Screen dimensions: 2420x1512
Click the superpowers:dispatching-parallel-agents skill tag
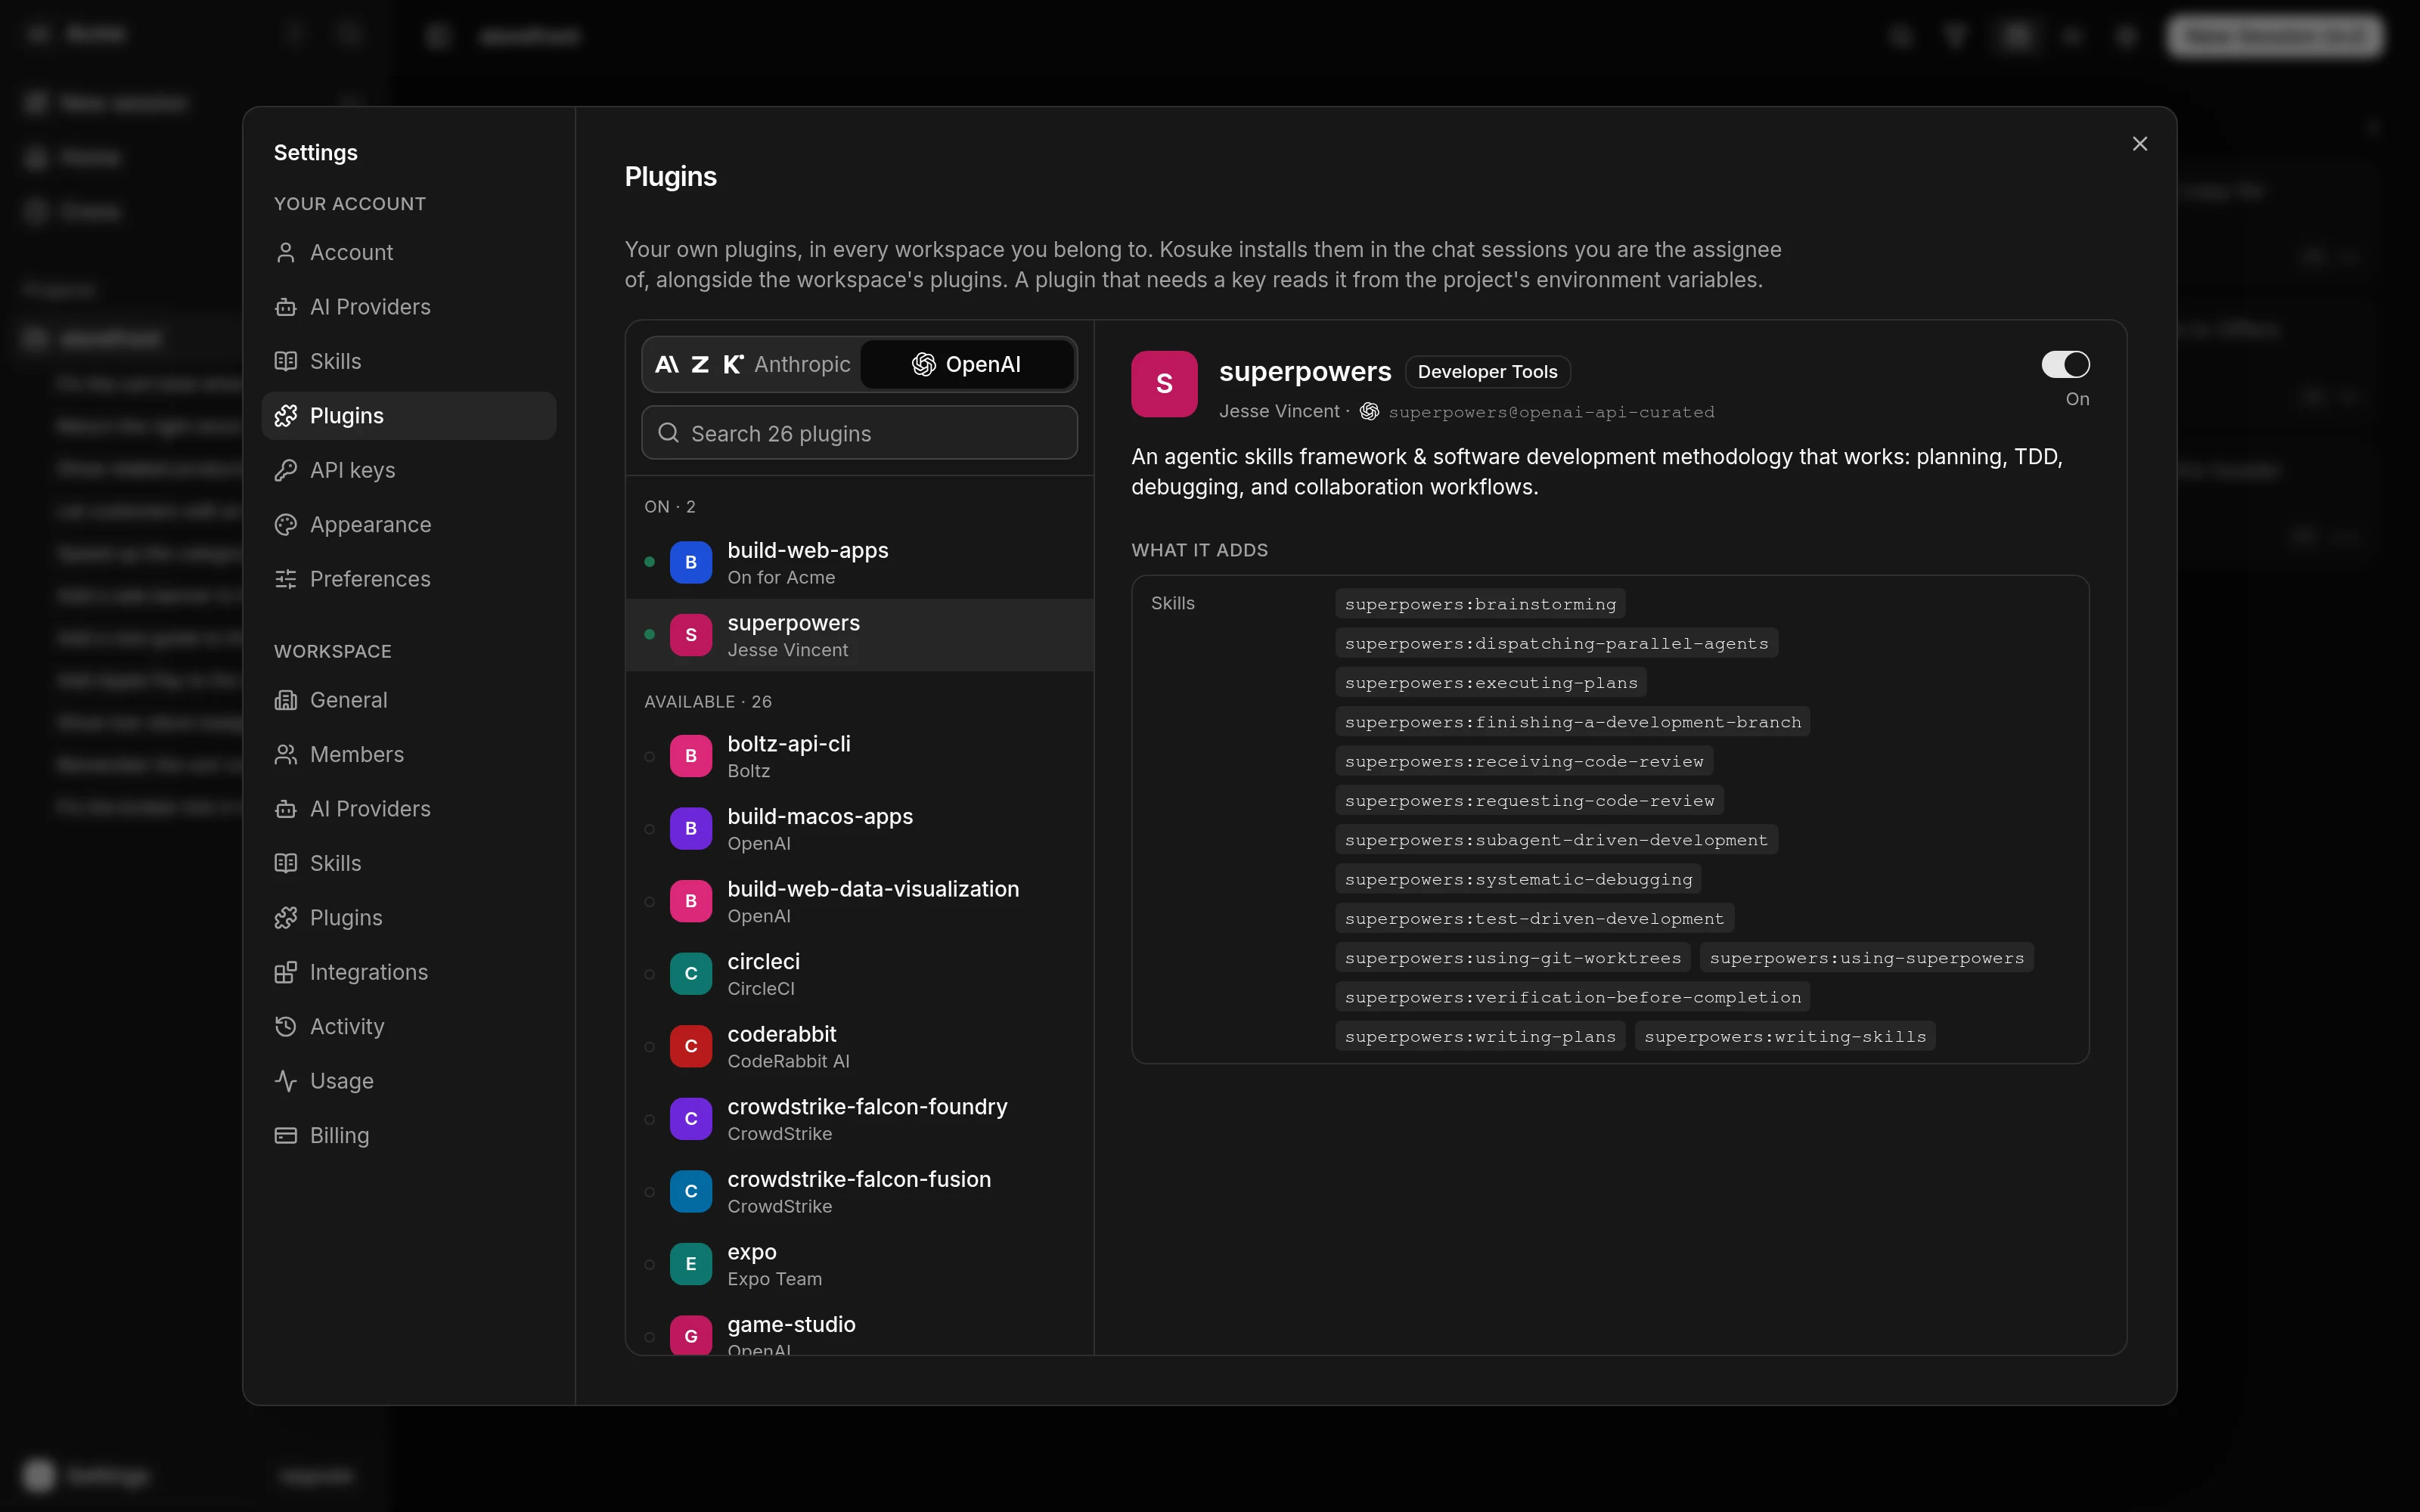point(1556,643)
